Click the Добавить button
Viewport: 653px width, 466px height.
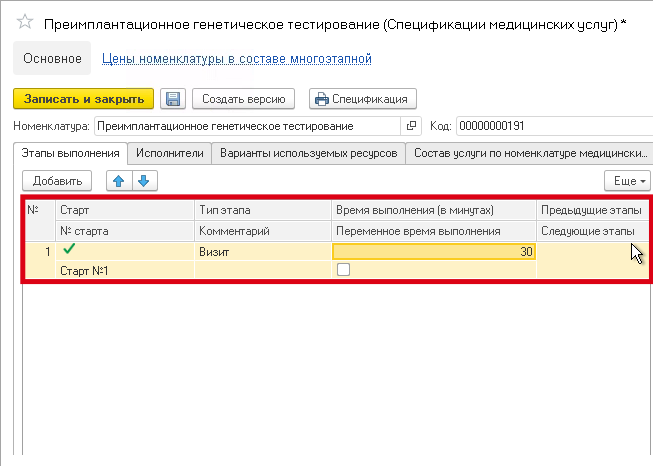[x=57, y=181]
